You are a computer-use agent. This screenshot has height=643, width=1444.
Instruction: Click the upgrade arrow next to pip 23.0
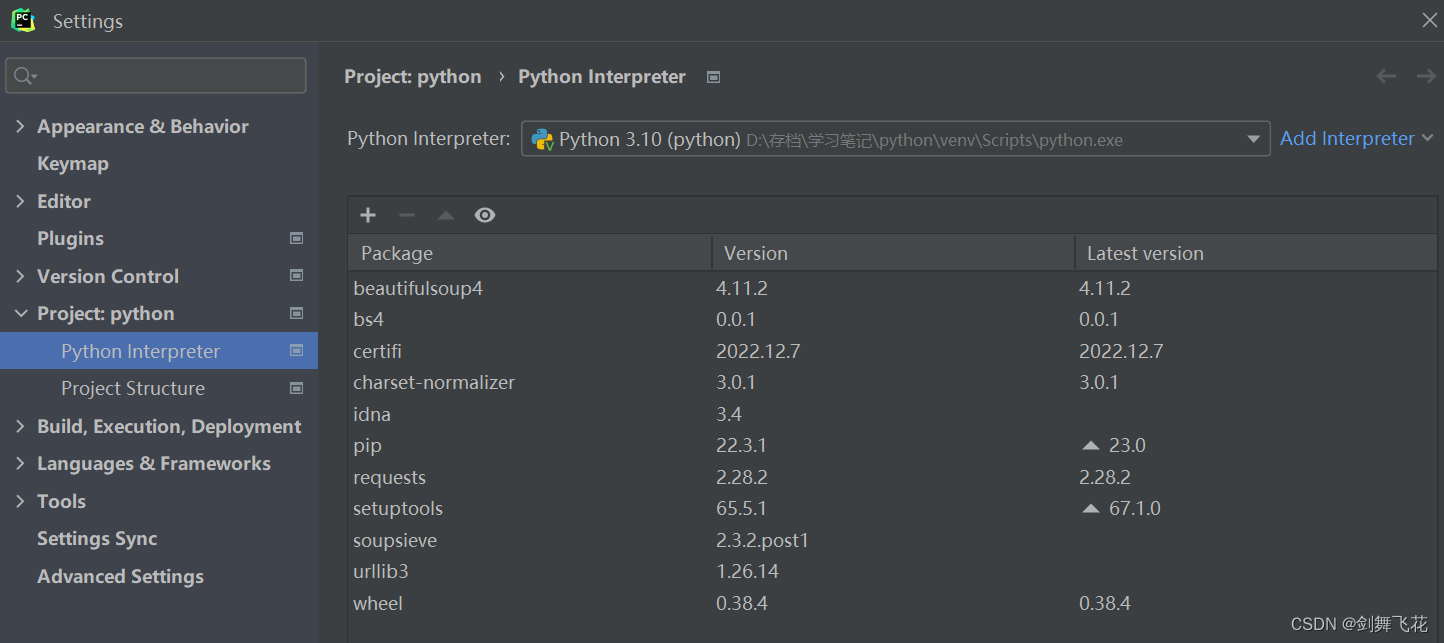[1089, 445]
